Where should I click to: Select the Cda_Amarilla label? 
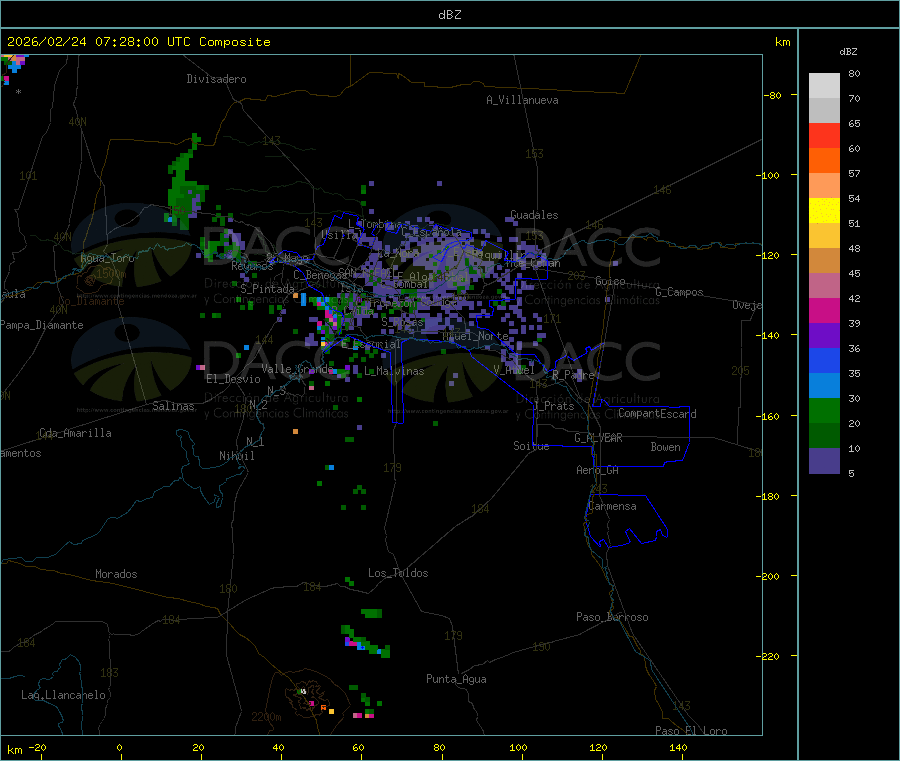pos(75,433)
